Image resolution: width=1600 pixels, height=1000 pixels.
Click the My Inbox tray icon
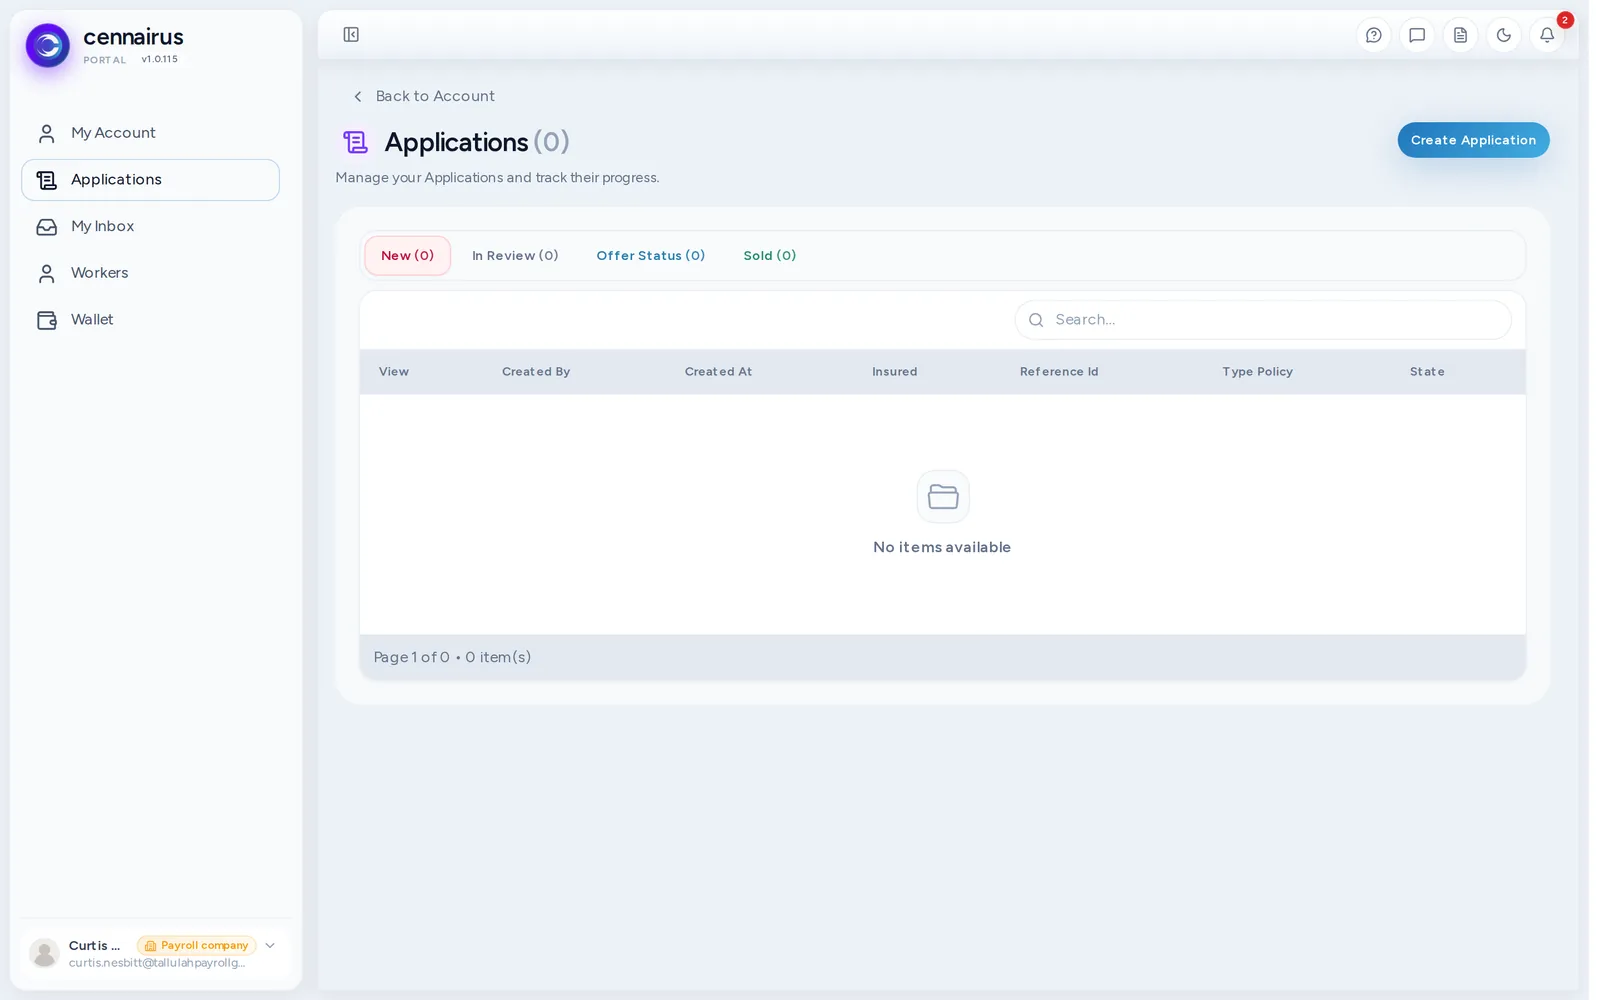pos(46,227)
